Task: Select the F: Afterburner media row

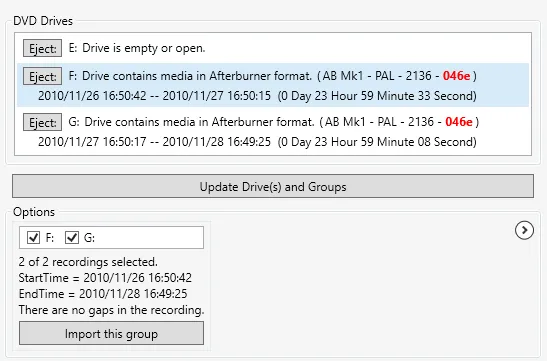Action: 273,85
